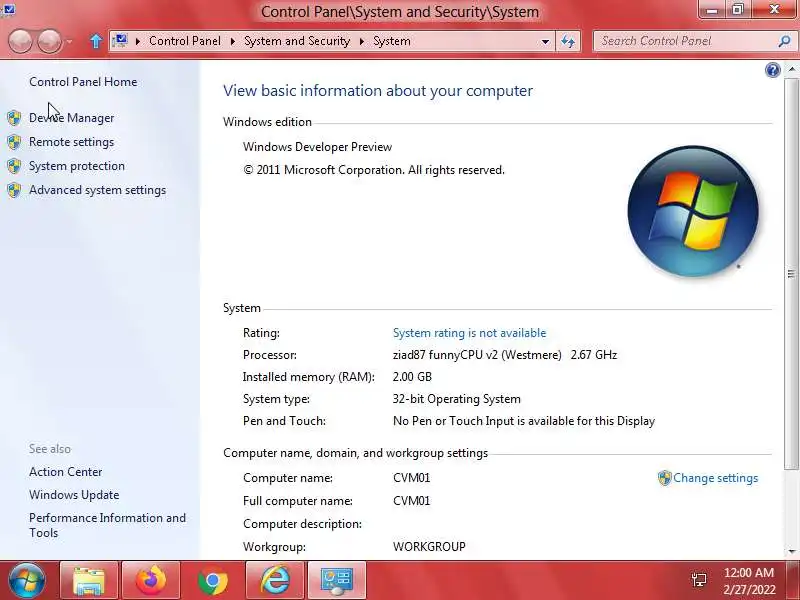Image resolution: width=800 pixels, height=600 pixels.
Task: Select processor value ziad87 funnyCPU v2
Action: pos(505,355)
